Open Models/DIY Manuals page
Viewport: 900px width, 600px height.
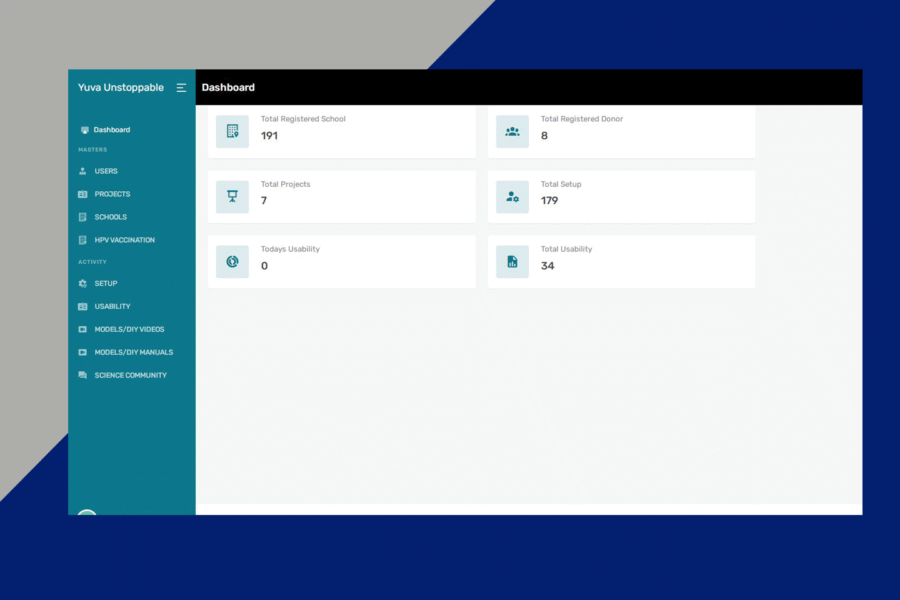133,352
